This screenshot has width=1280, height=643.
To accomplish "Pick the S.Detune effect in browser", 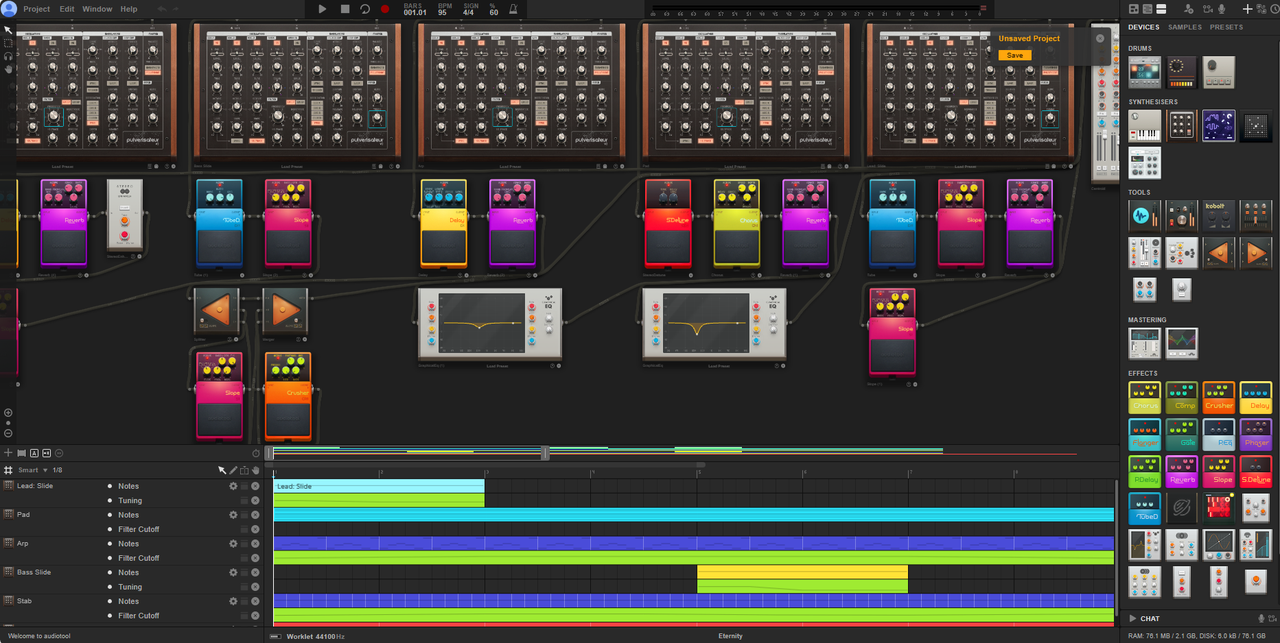I will 1256,471.
